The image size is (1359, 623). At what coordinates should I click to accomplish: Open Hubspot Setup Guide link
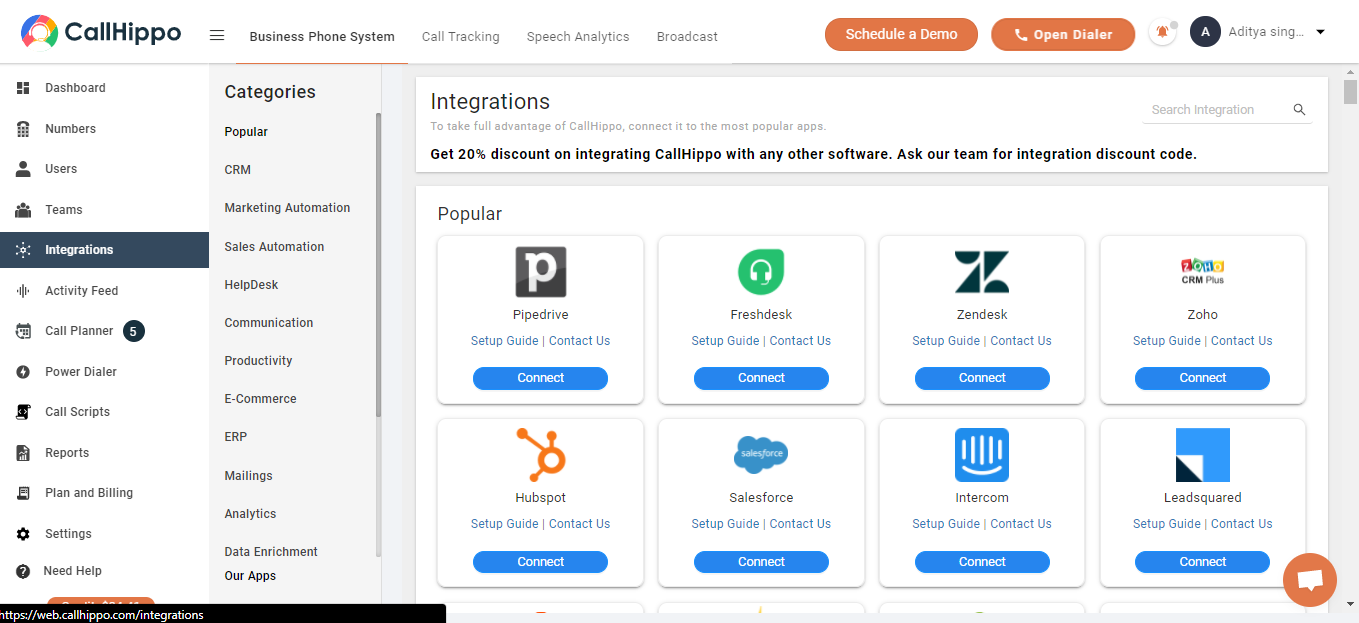[505, 524]
